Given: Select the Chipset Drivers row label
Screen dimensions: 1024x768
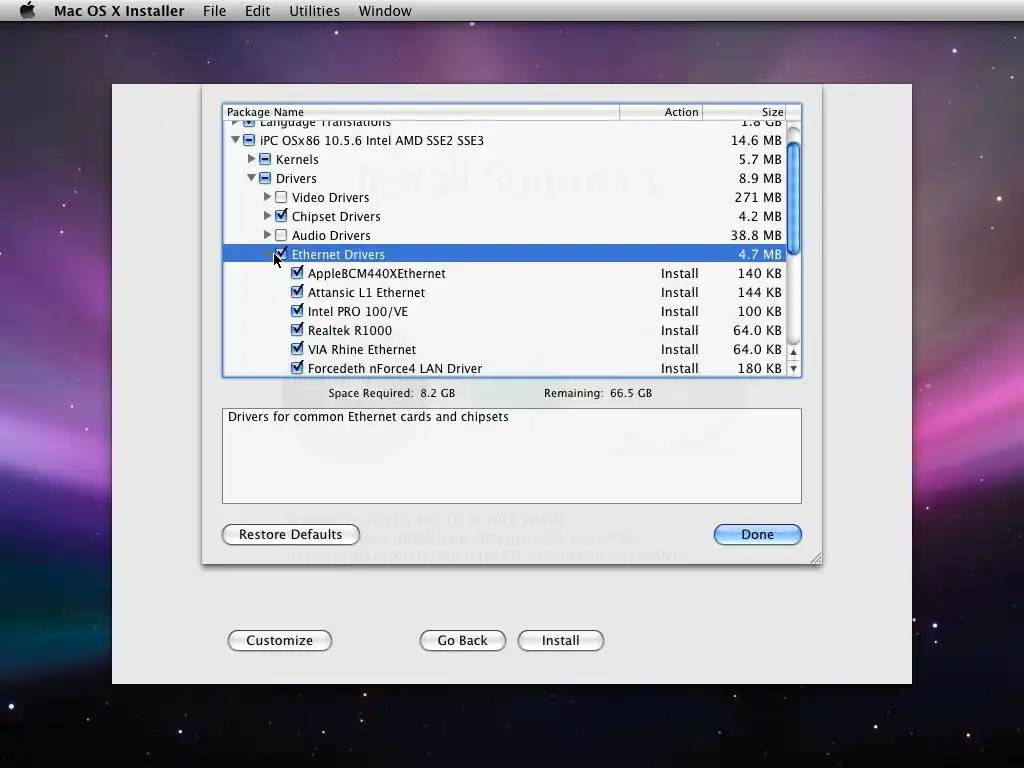Looking at the screenshot, I should point(336,216).
